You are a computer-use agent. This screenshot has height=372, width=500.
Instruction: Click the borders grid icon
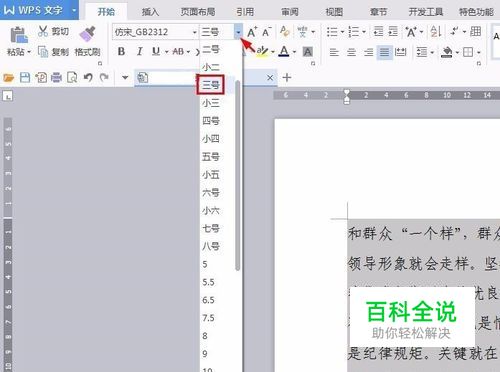pos(468,52)
